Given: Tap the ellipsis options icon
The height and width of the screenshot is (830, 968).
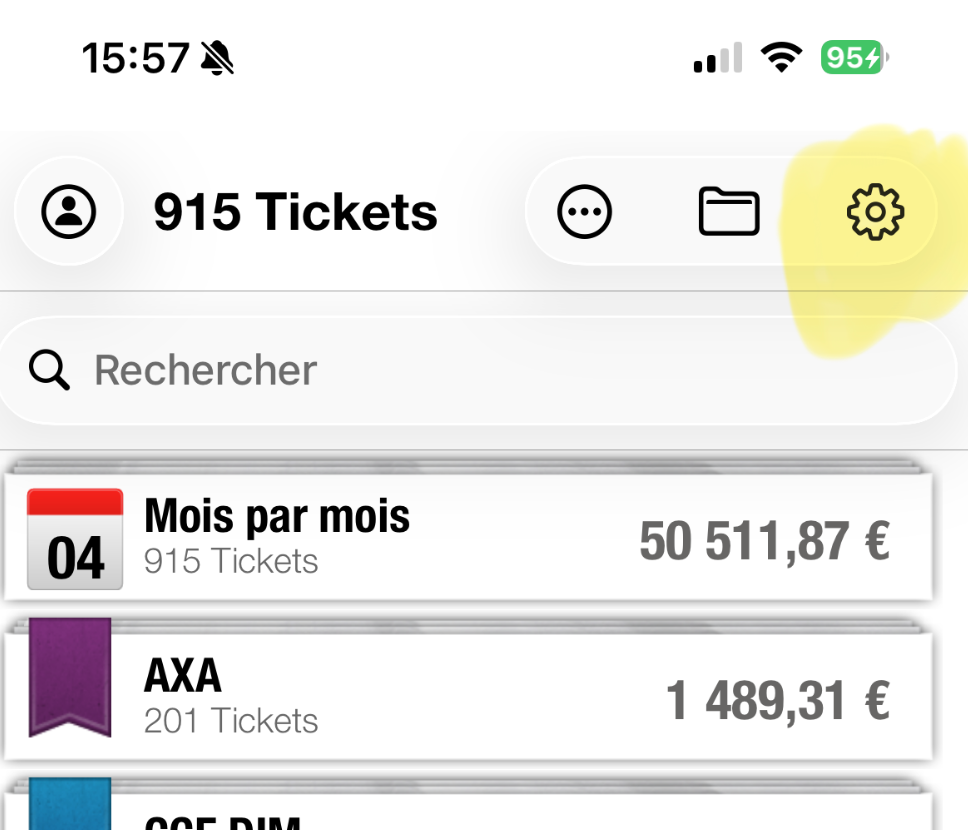Looking at the screenshot, I should coord(585,211).
